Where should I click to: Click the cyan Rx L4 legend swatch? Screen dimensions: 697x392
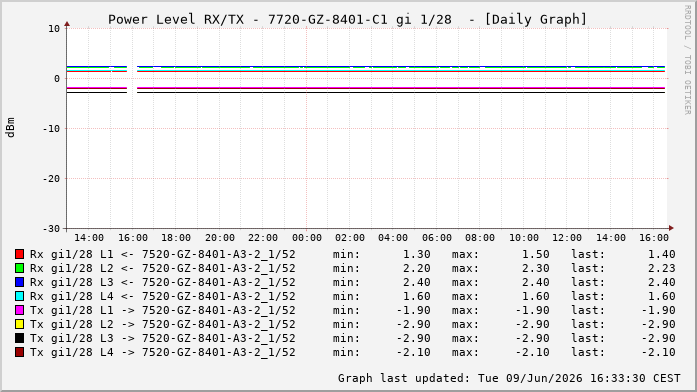(x=19, y=296)
